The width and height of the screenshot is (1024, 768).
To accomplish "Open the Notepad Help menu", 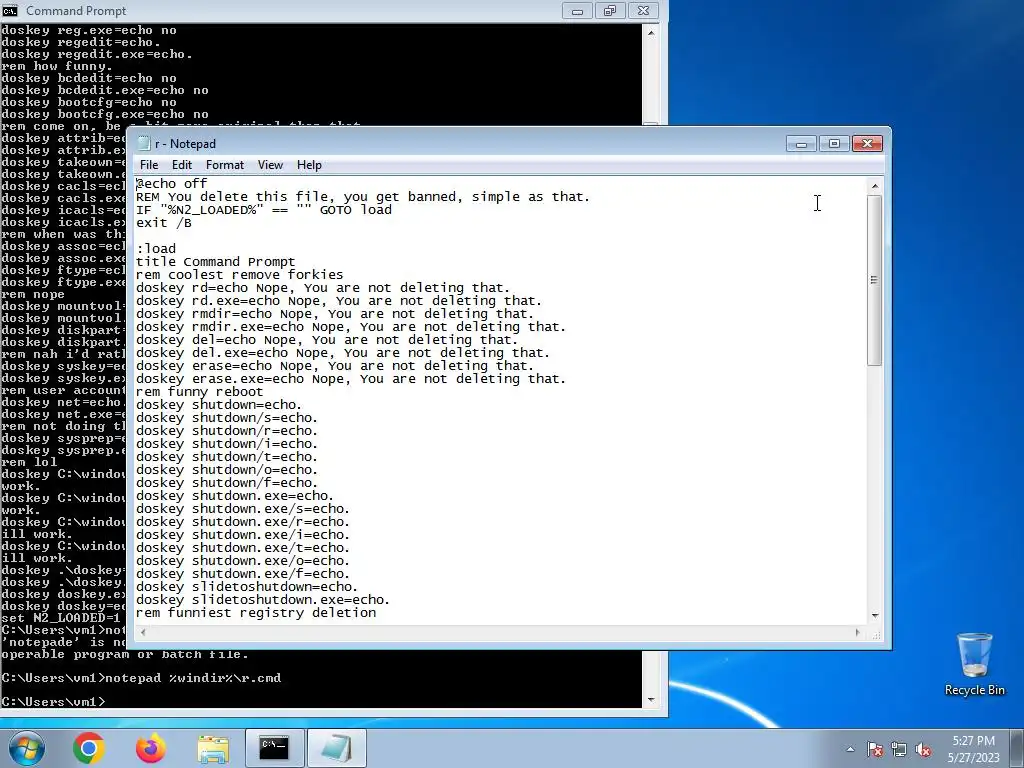I will click(309, 165).
